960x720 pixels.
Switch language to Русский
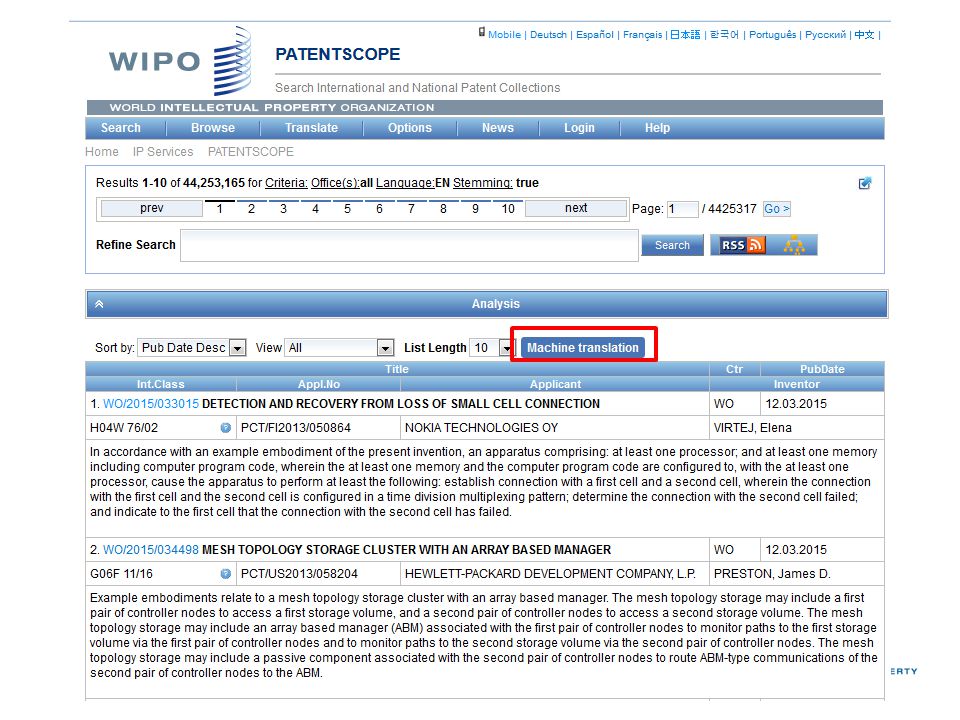825,35
